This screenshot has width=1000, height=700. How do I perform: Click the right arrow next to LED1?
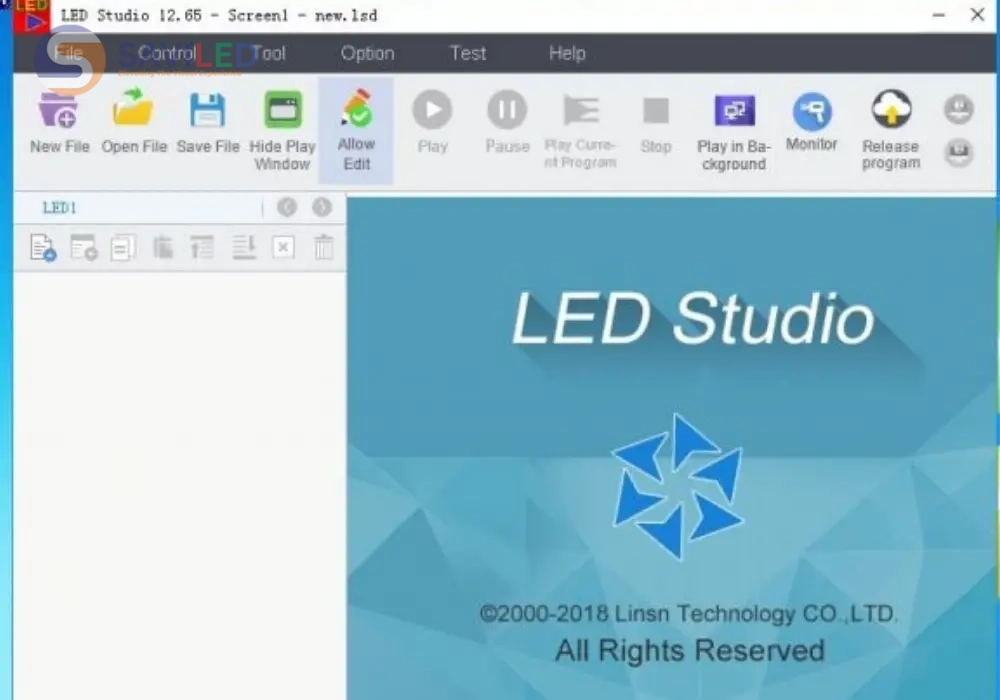coord(321,207)
